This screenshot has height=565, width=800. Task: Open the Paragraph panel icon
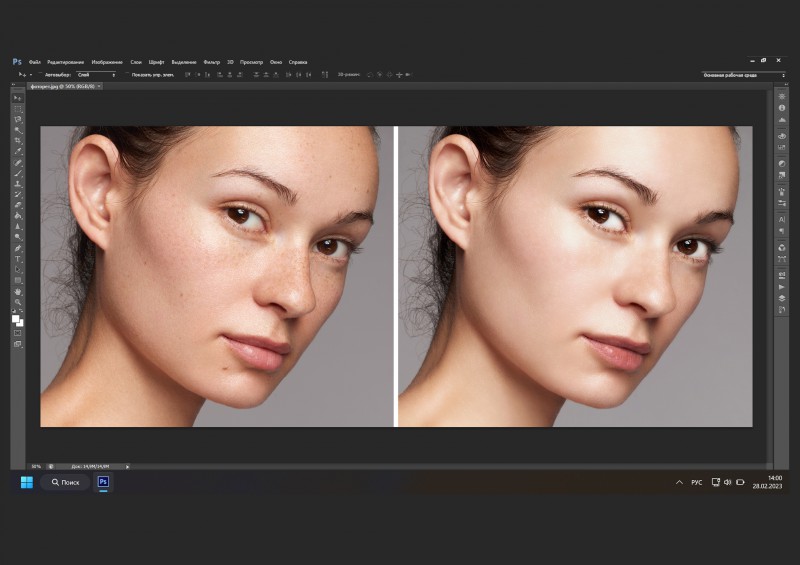(x=782, y=231)
